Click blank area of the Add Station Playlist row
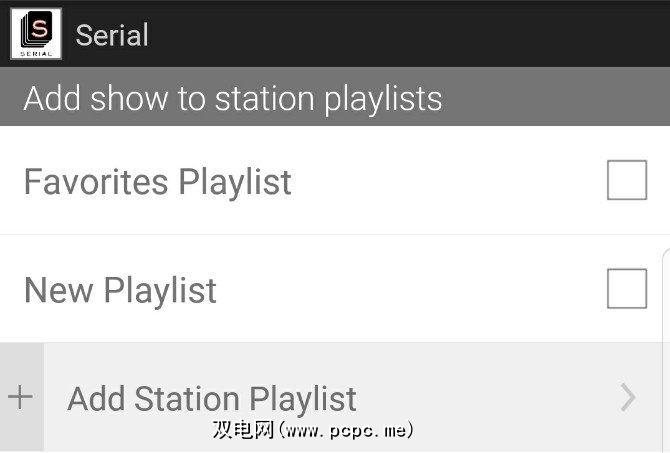 point(490,398)
